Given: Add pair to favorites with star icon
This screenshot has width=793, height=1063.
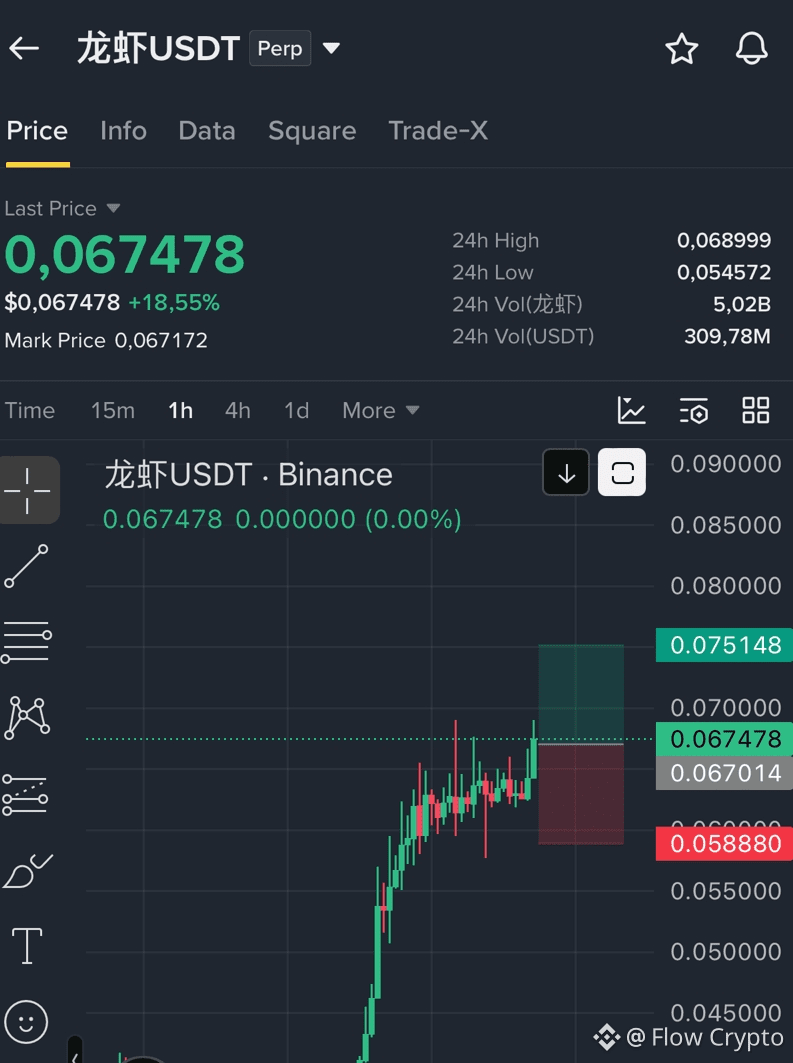Looking at the screenshot, I should click(681, 49).
